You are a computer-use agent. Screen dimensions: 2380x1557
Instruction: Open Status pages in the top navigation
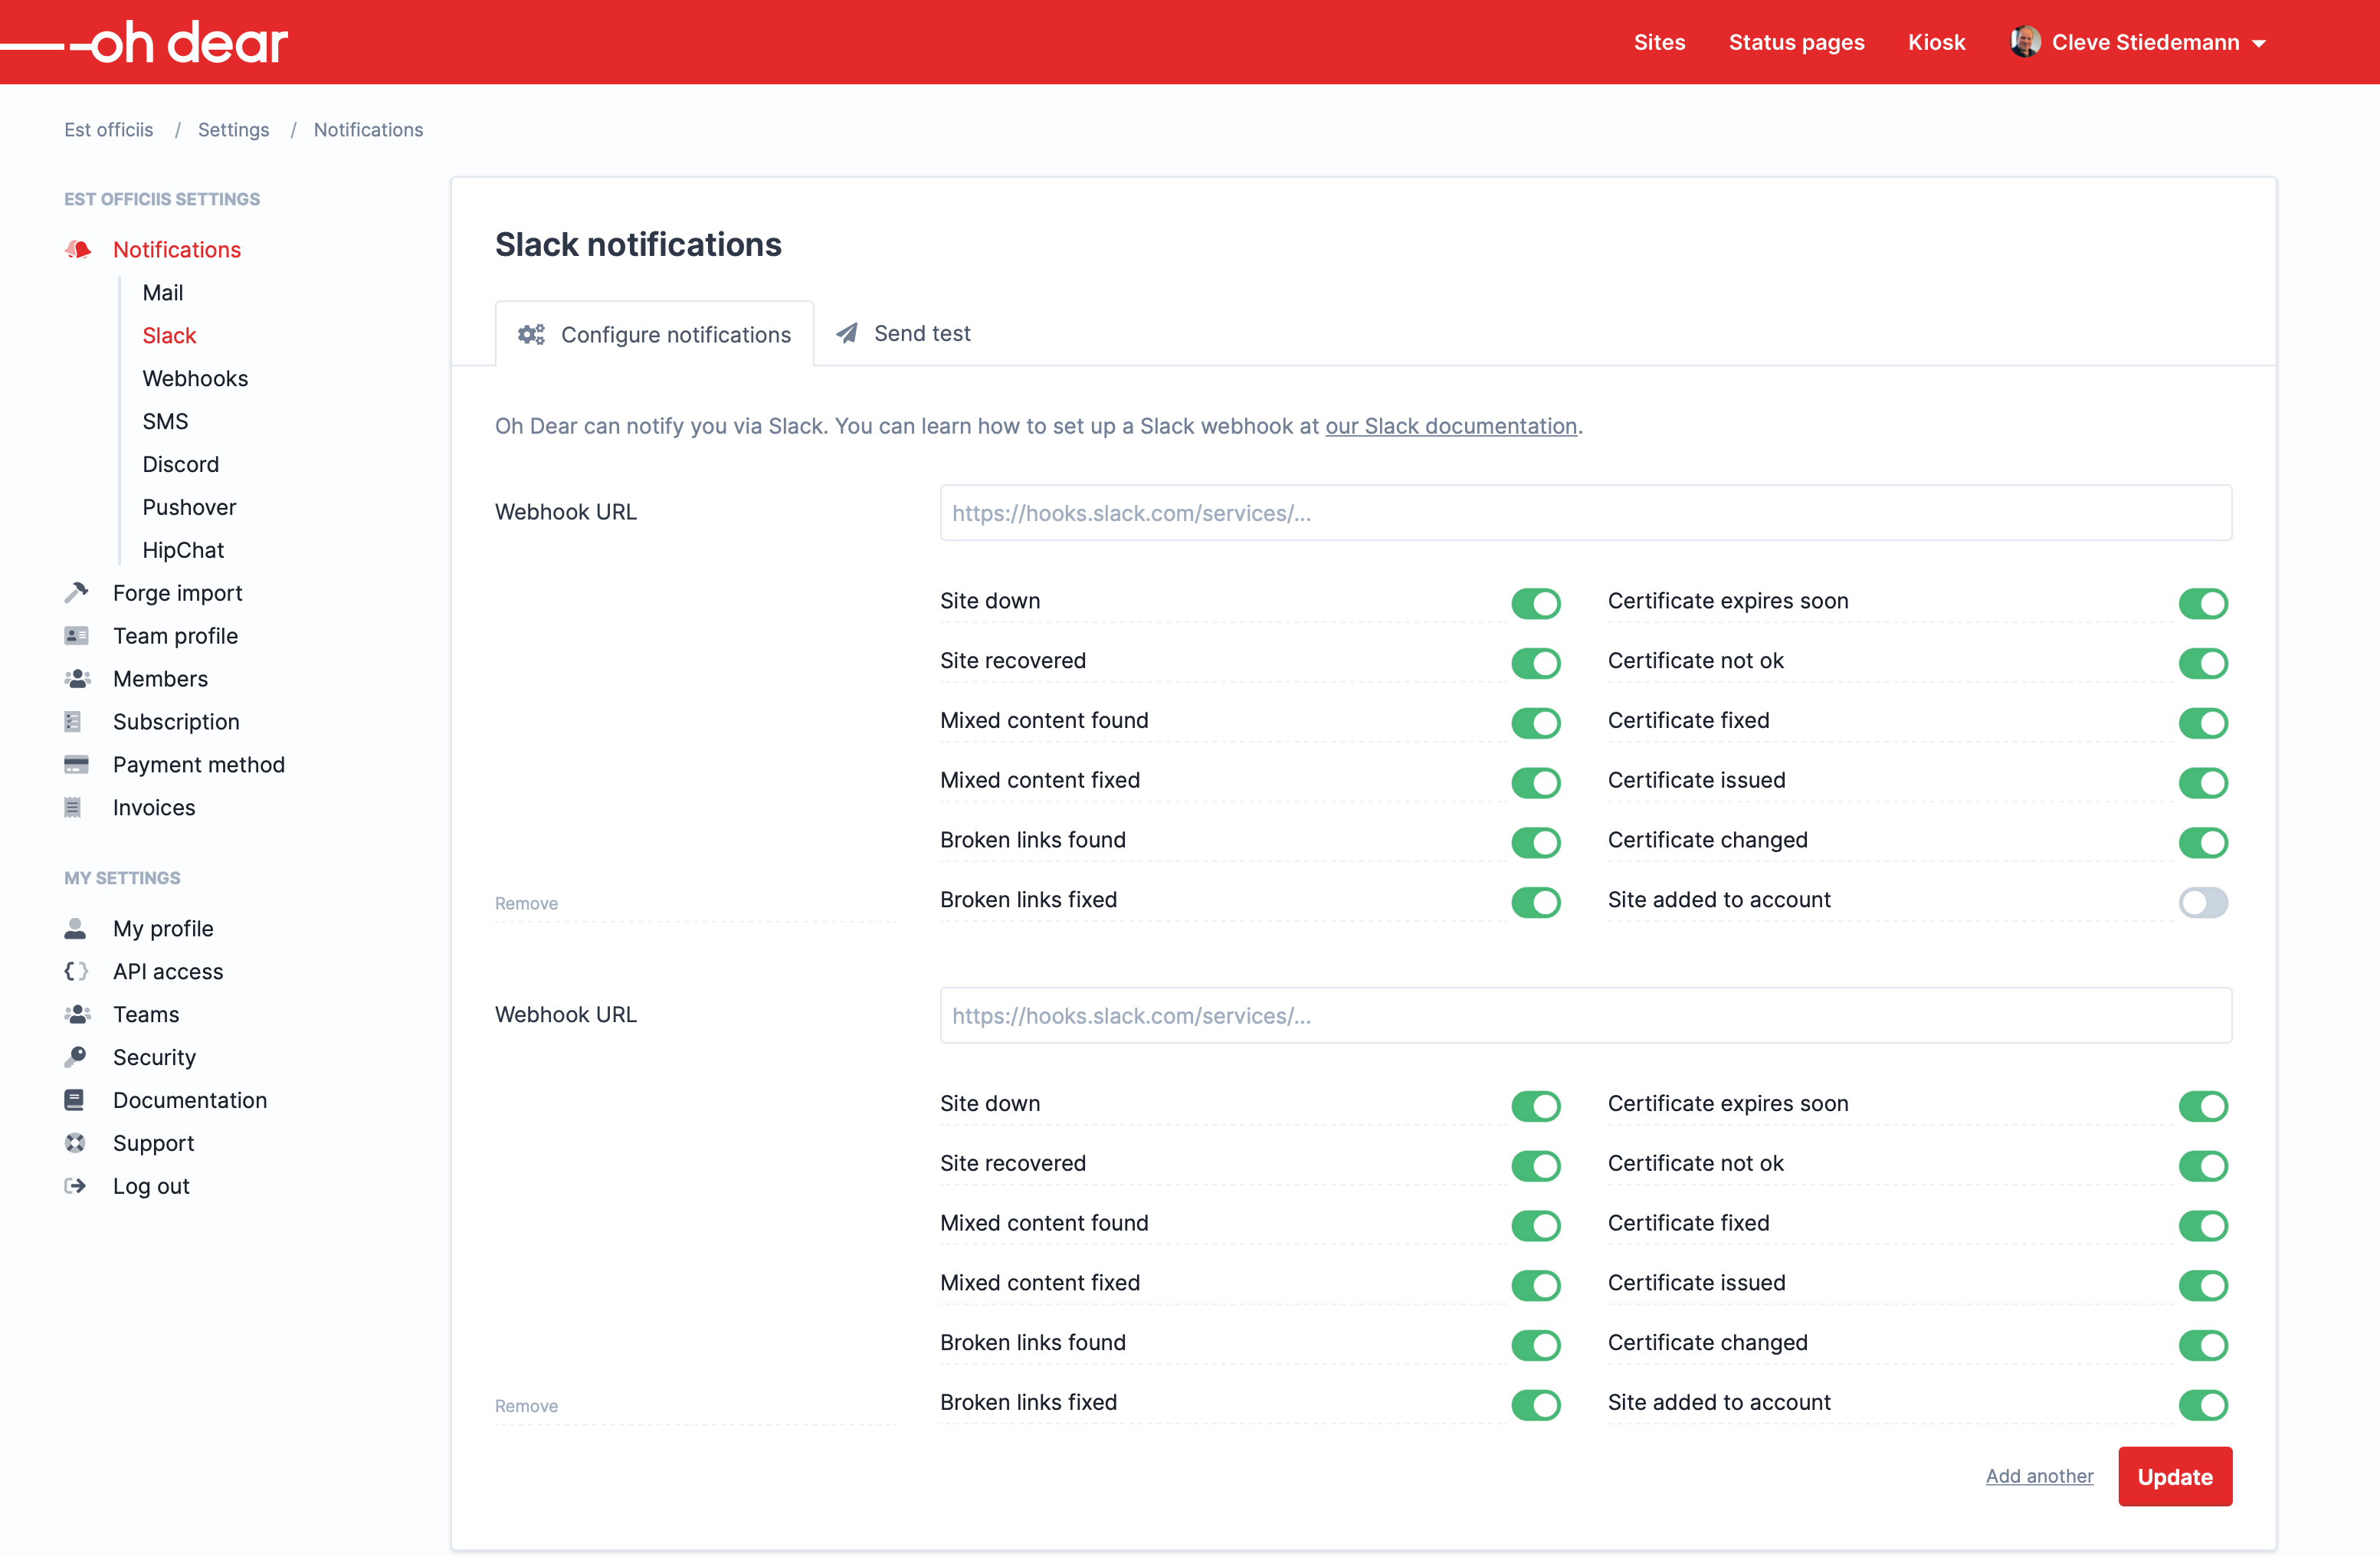coord(1796,42)
